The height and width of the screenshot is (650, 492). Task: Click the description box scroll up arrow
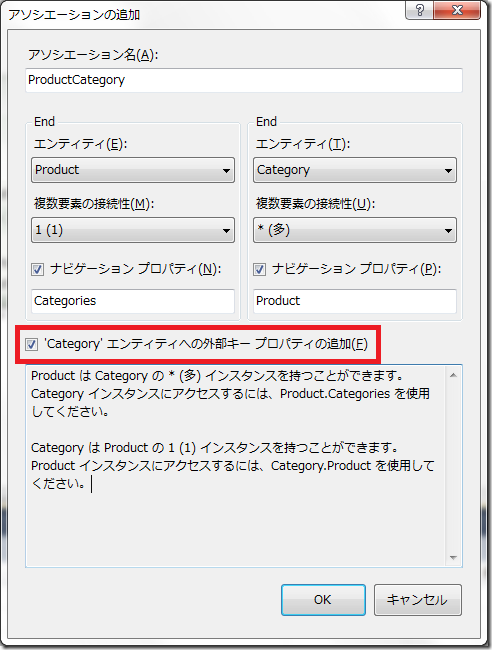point(453,375)
